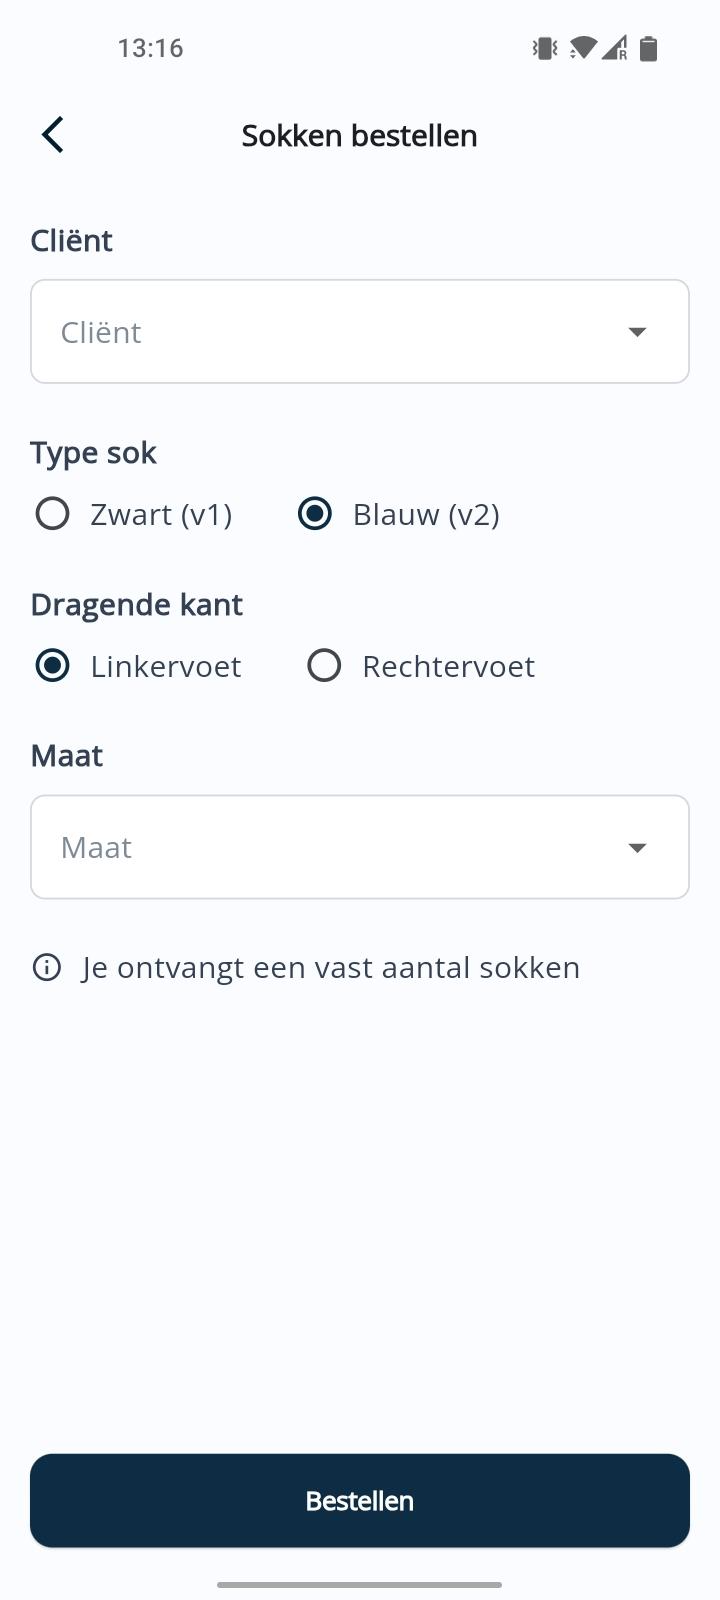Tap the battery status icon

[649, 48]
